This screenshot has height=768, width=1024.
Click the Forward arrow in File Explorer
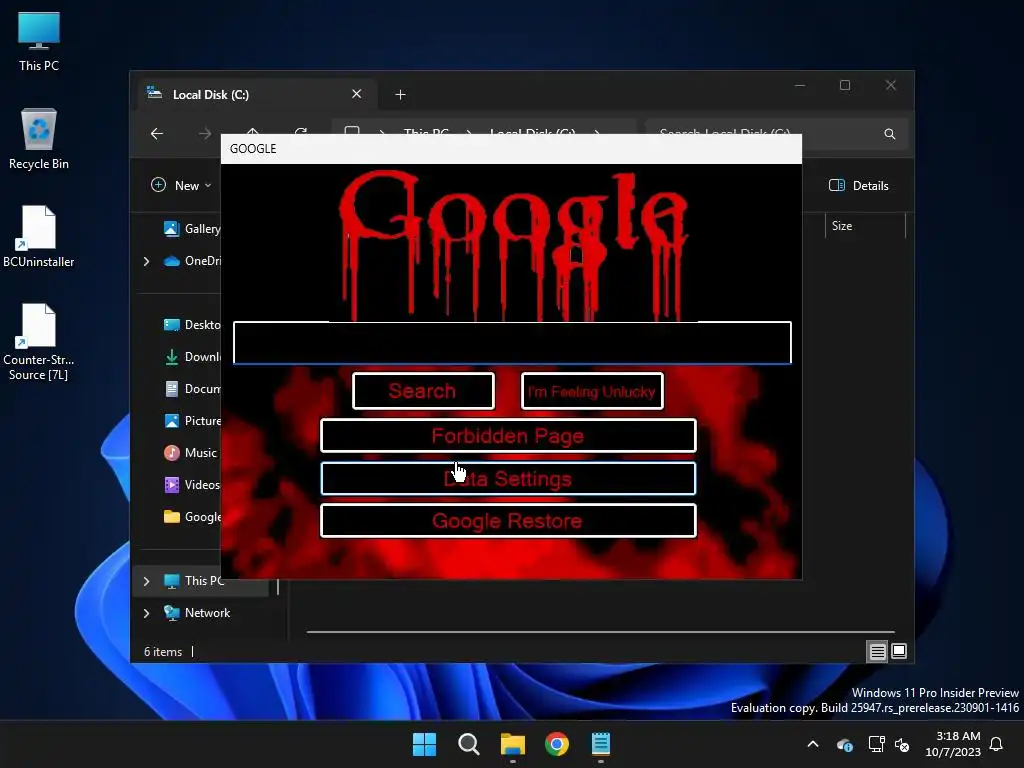click(x=204, y=134)
